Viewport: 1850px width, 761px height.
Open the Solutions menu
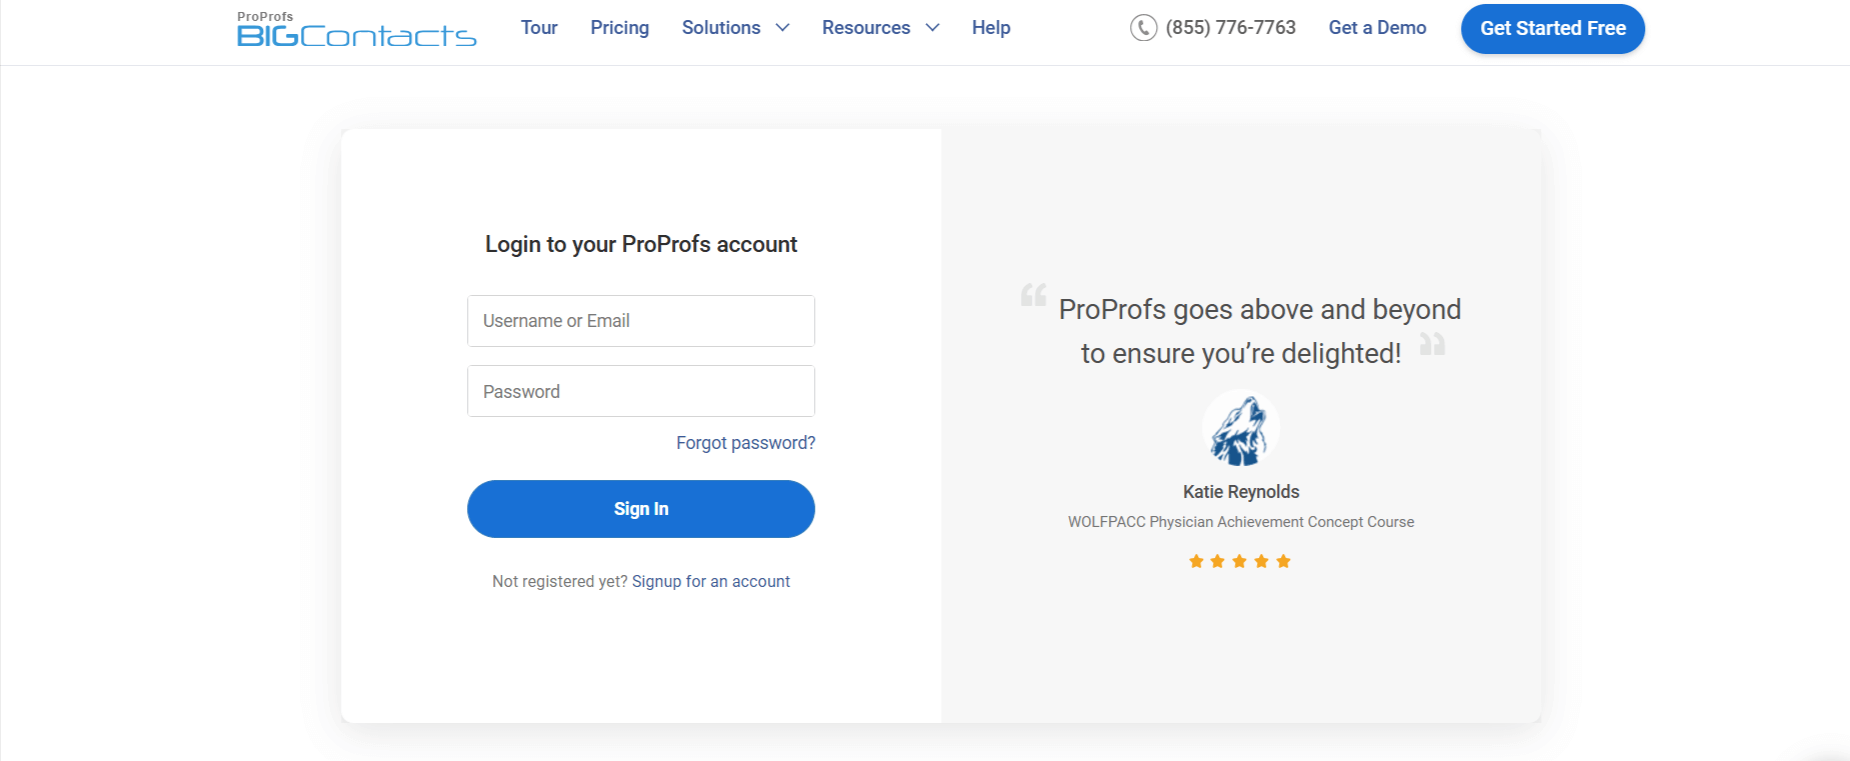[x=721, y=28]
